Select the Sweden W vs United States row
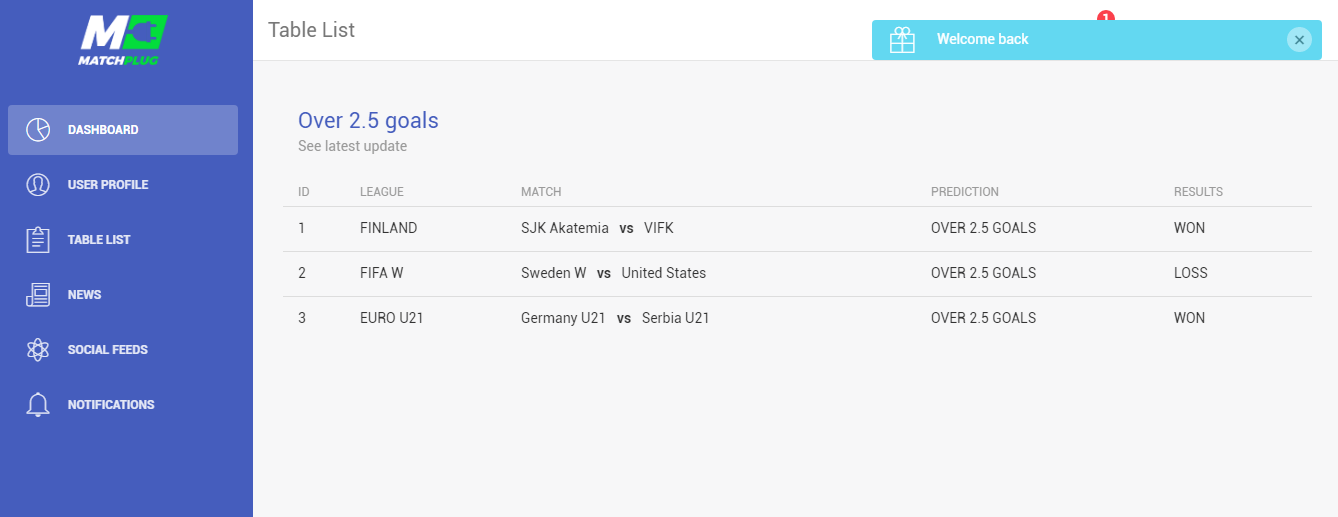Screen dimensions: 1338x517 (x=797, y=273)
